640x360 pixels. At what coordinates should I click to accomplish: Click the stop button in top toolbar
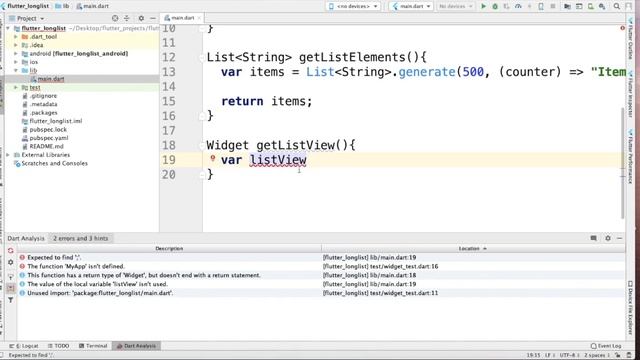point(553,6)
